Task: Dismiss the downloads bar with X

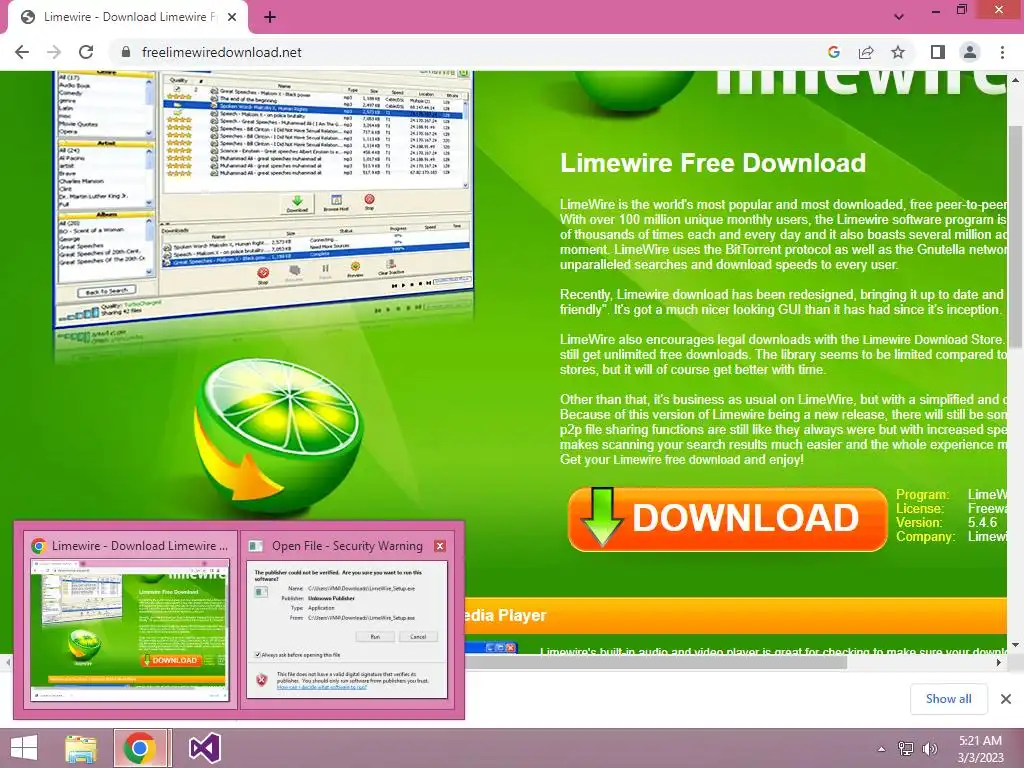Action: tap(1006, 699)
